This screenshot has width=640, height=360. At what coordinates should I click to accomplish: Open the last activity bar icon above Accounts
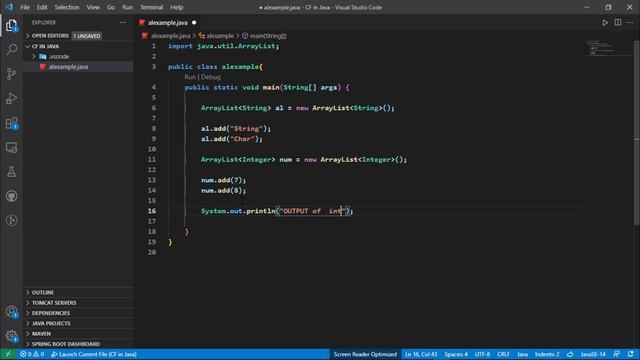(11, 220)
